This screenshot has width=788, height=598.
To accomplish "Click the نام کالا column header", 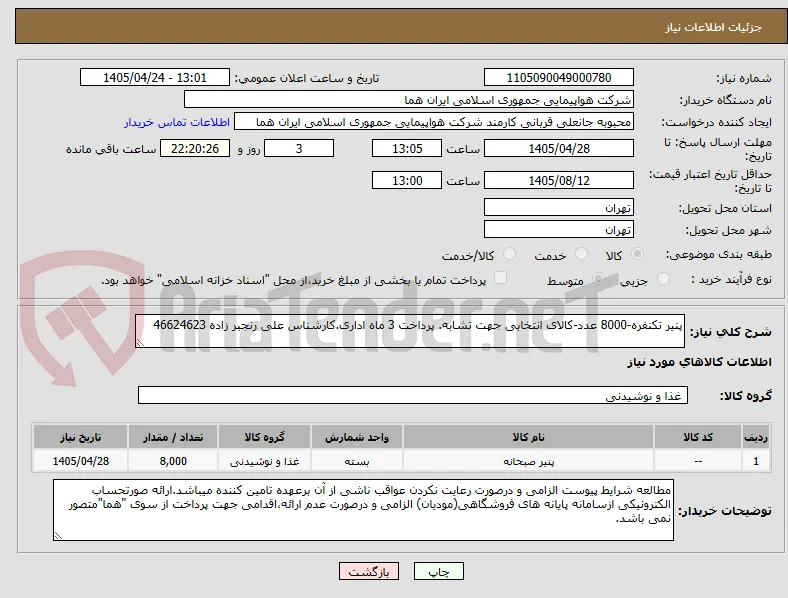I will (x=528, y=437).
